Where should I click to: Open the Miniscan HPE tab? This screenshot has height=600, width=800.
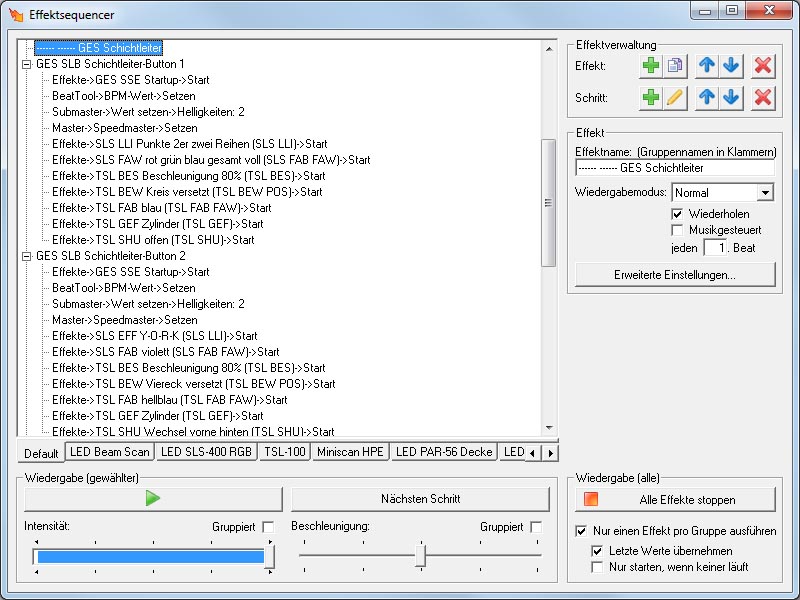349,453
